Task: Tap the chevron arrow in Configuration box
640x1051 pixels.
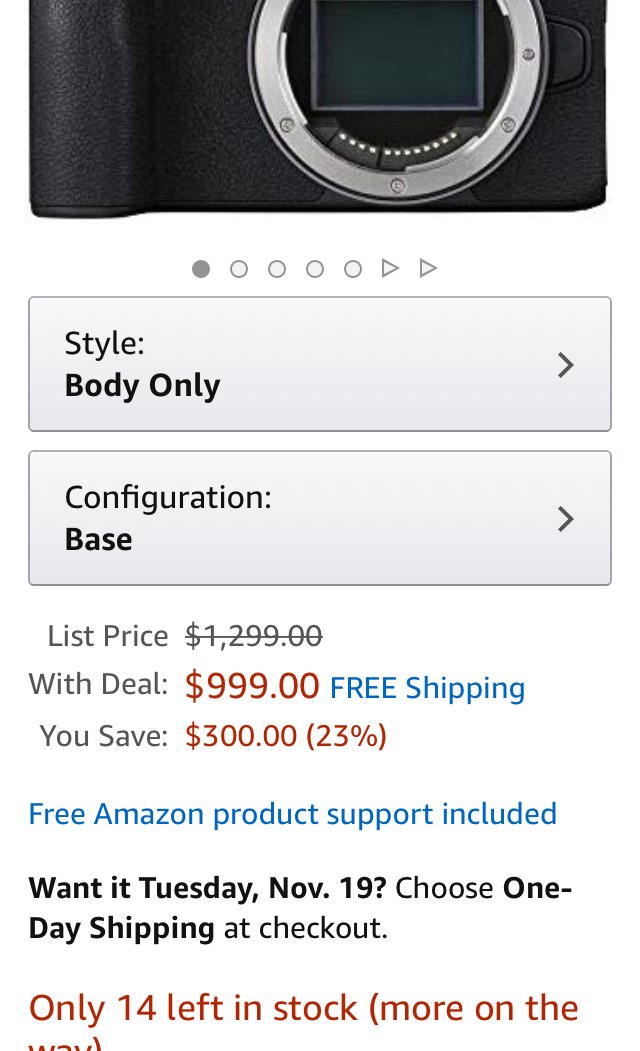Action: click(x=566, y=518)
